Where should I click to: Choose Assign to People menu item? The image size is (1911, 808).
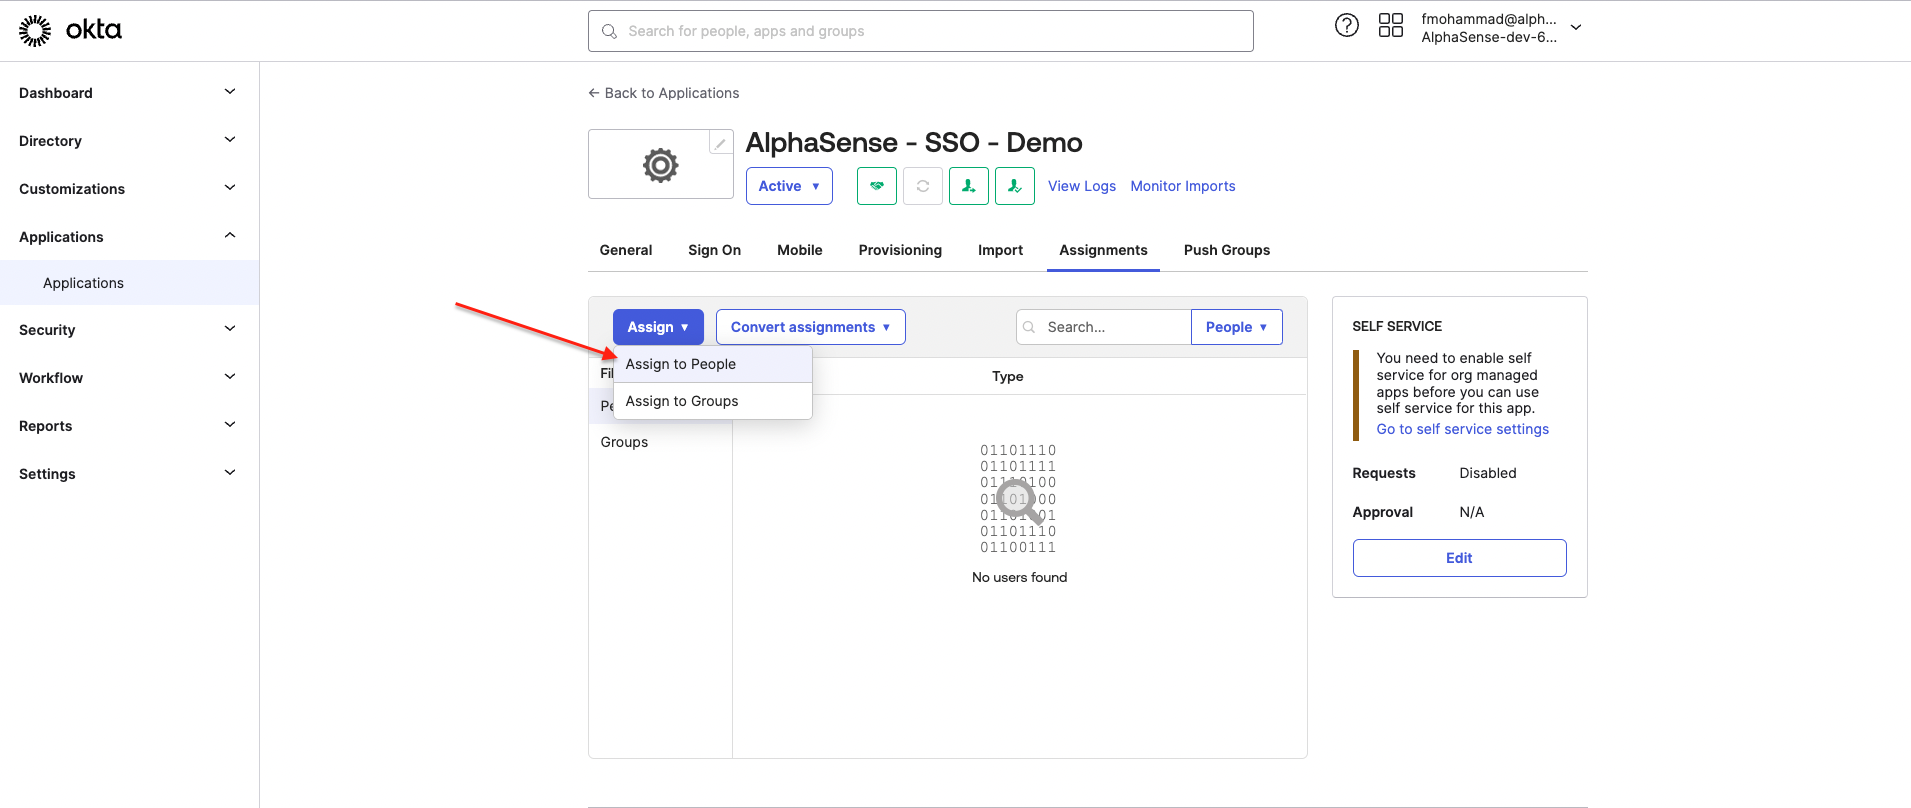pos(713,364)
